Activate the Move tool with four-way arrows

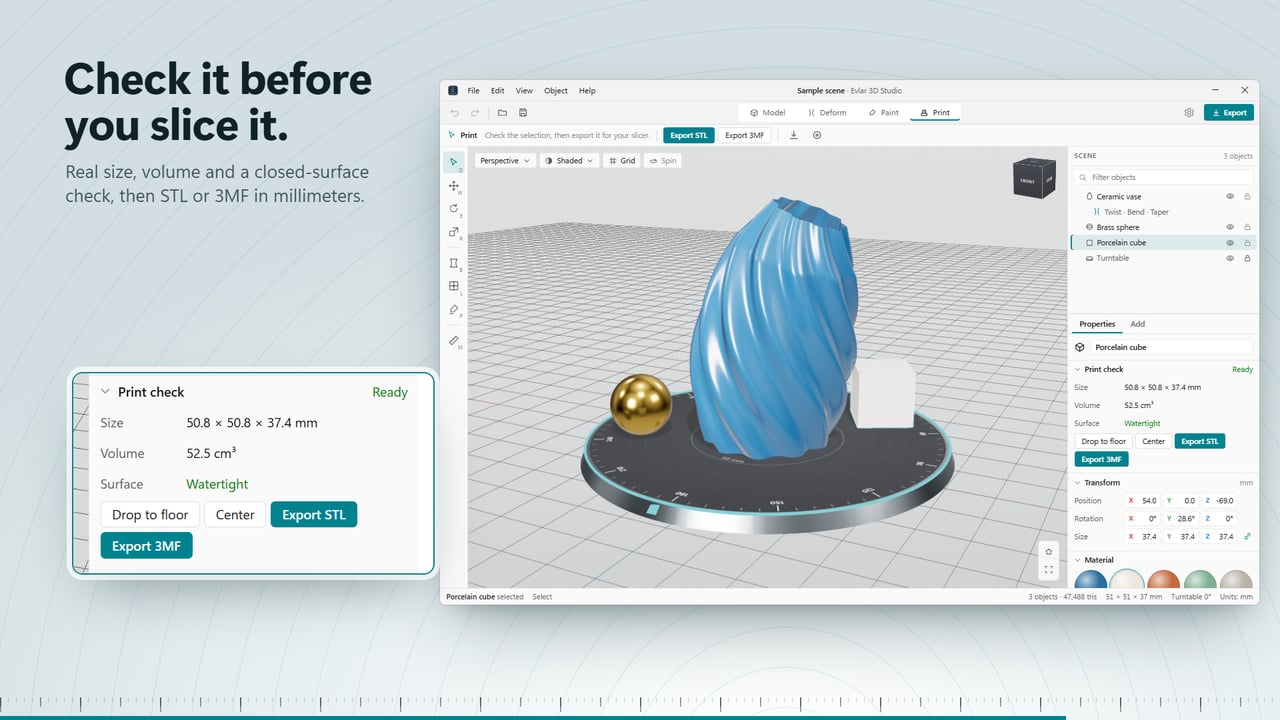[454, 186]
